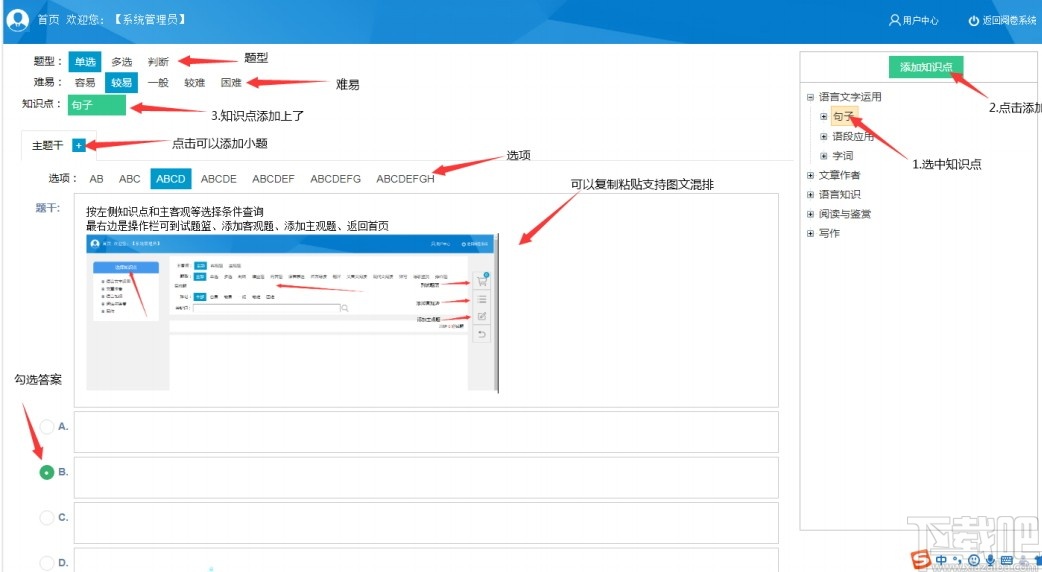Click into option B text field
This screenshot has height=572, width=1042.
pos(426,478)
